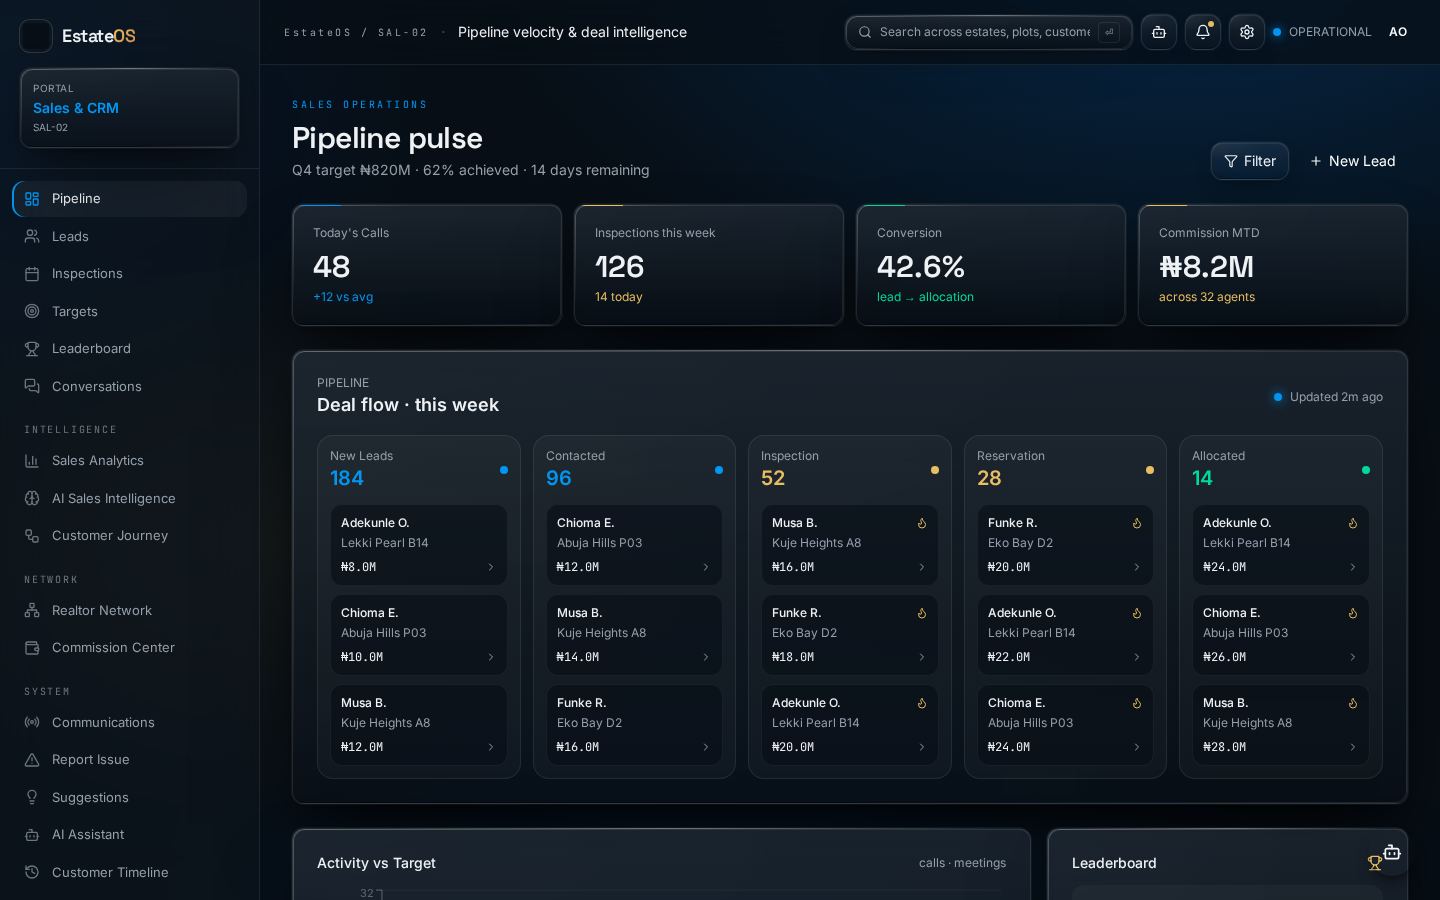Click the SAL-02 breadcrumb
The image size is (1440, 900).
tap(403, 33)
